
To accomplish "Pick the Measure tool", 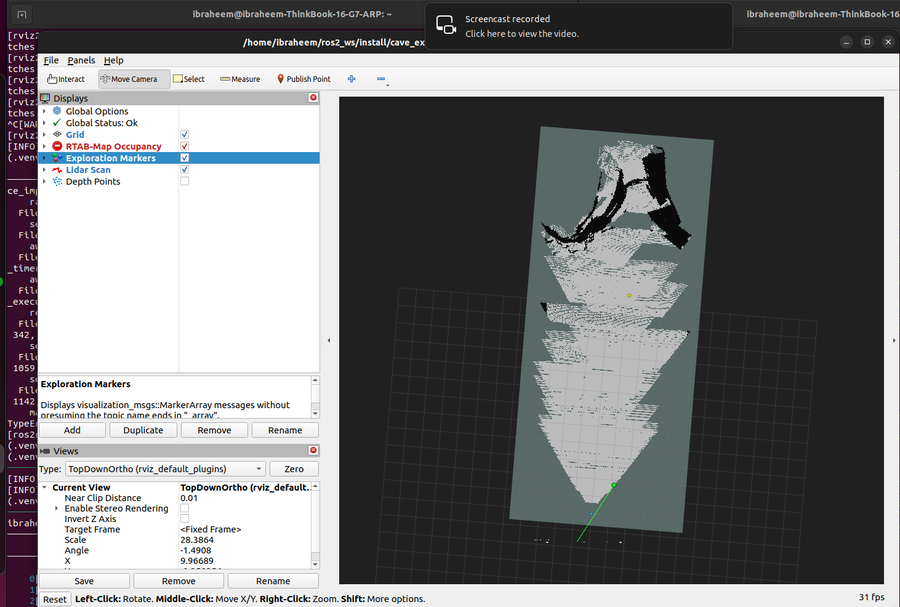I will [x=240, y=79].
